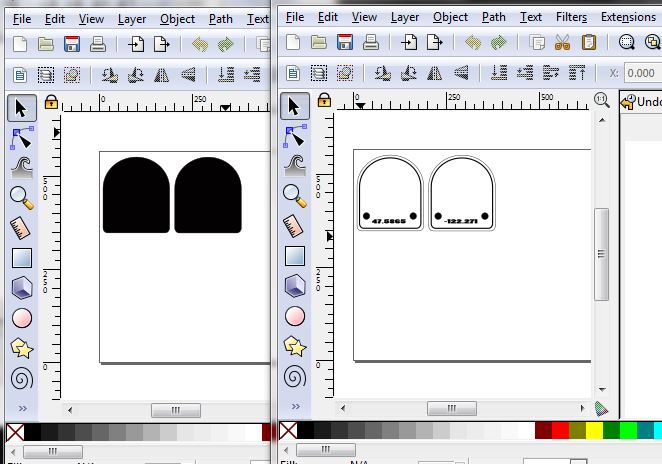Toggle color-managed view icon in right window

click(601, 408)
